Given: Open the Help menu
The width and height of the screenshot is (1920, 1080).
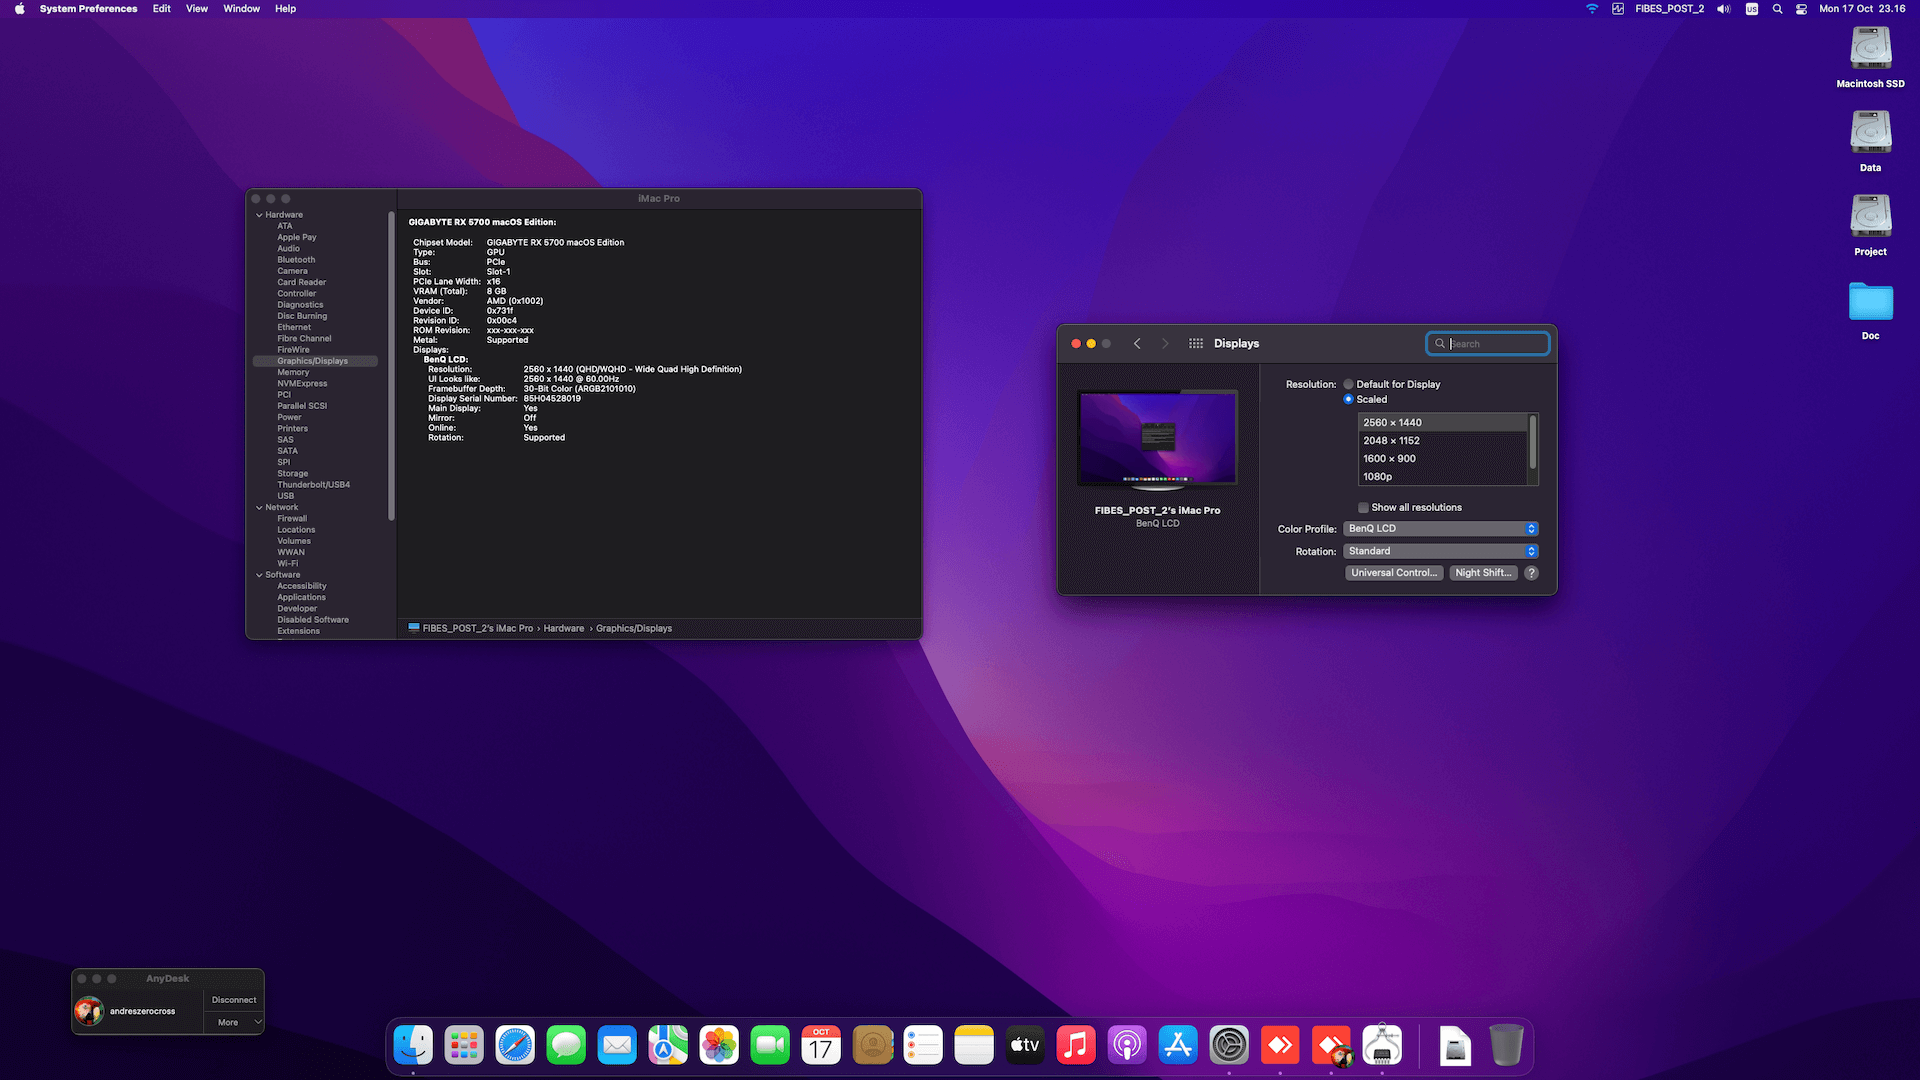Looking at the screenshot, I should (285, 9).
